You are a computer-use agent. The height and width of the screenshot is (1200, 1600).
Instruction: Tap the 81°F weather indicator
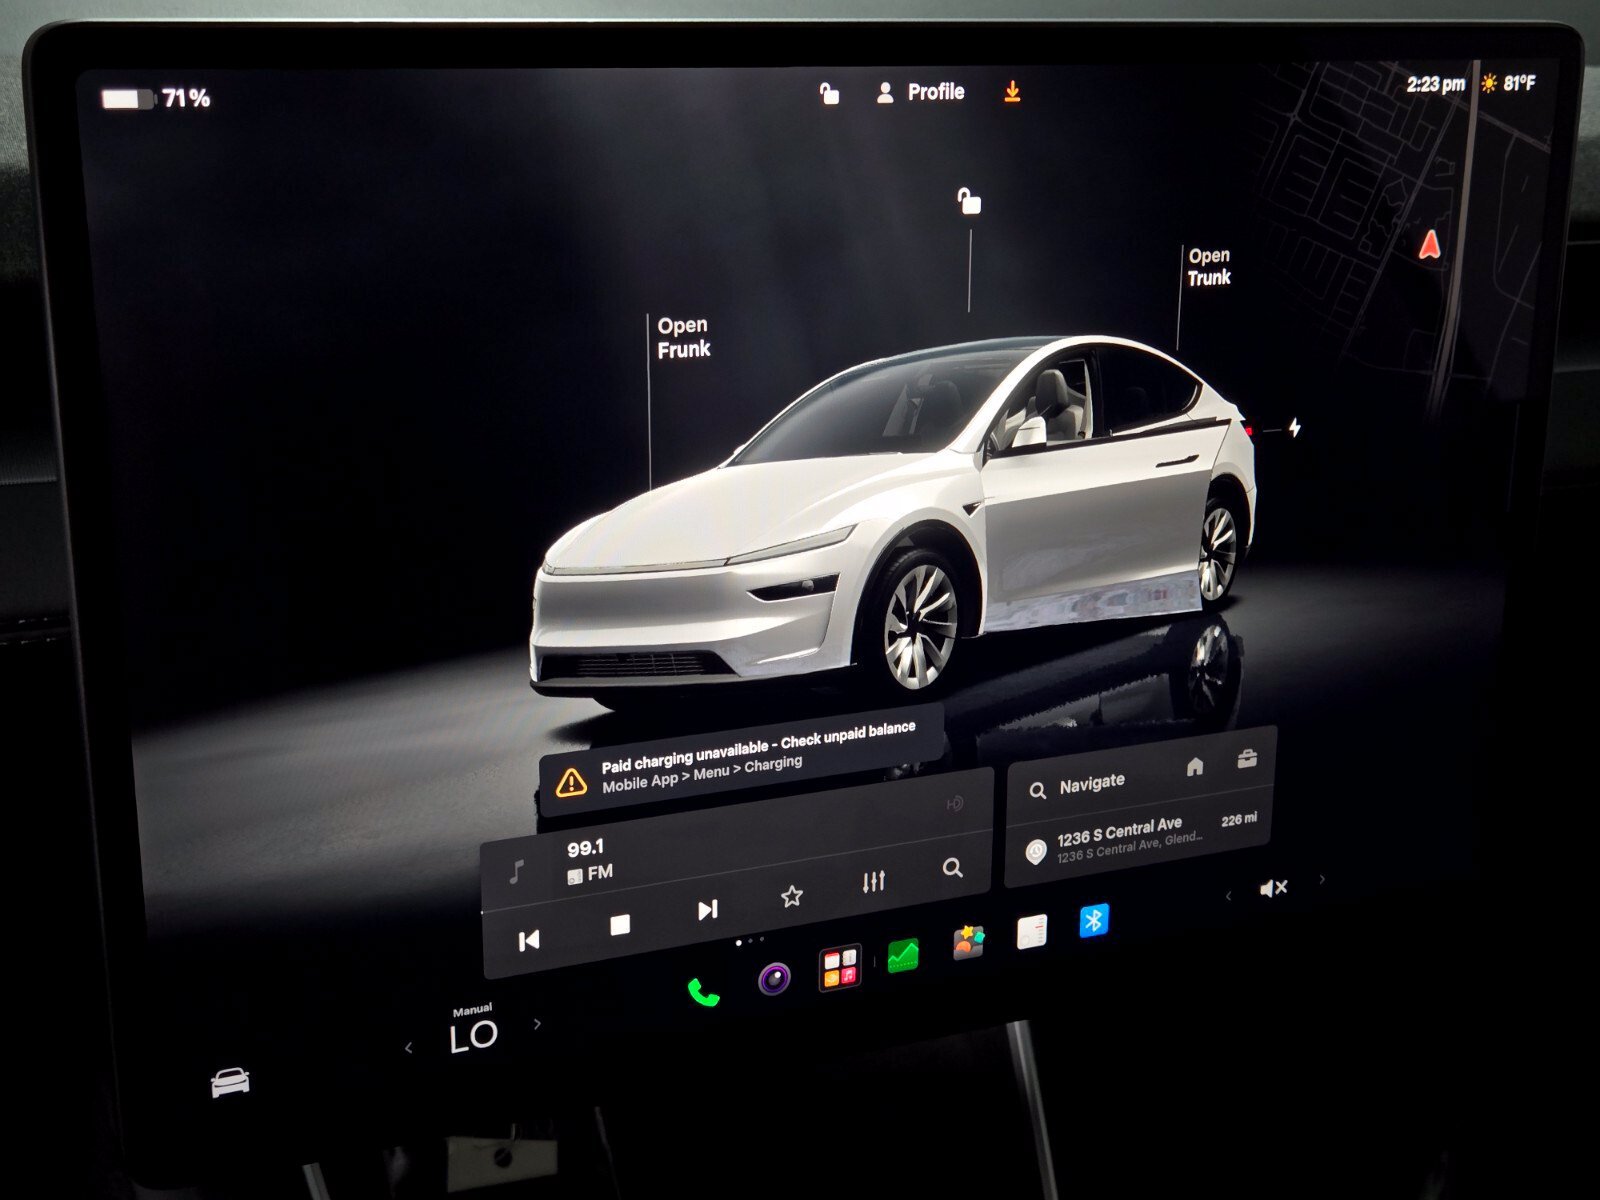tap(1508, 84)
